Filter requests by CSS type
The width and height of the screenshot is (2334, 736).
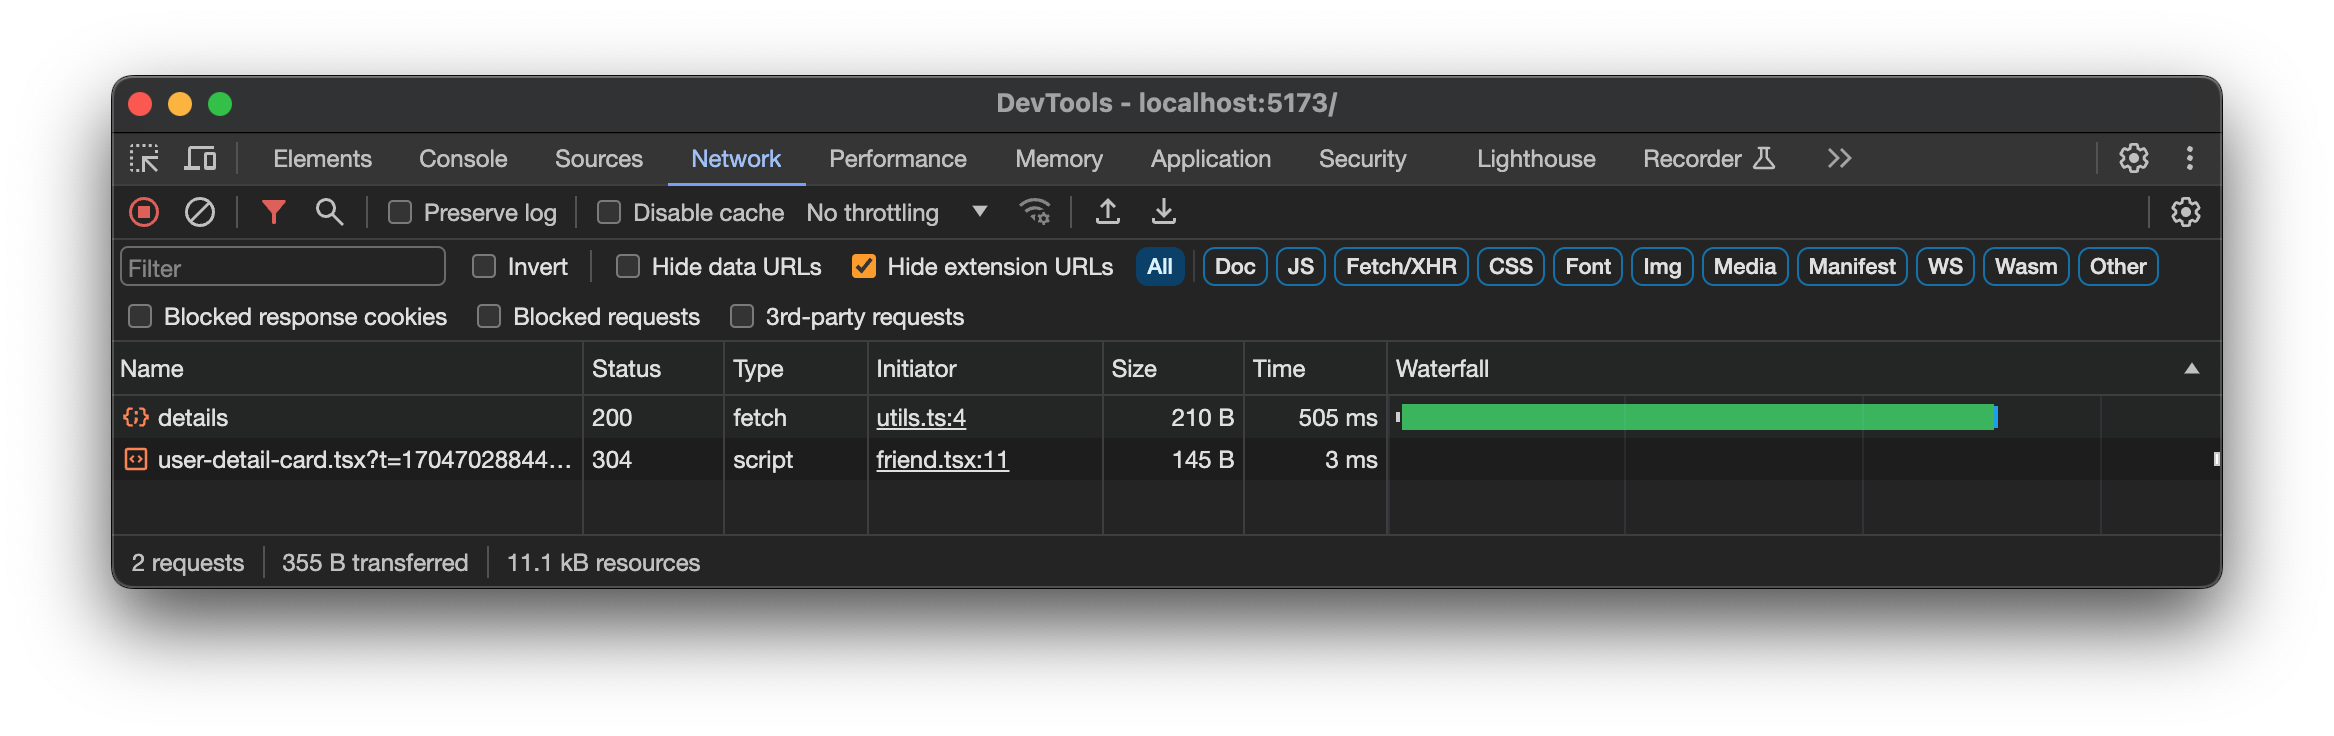[x=1510, y=266]
